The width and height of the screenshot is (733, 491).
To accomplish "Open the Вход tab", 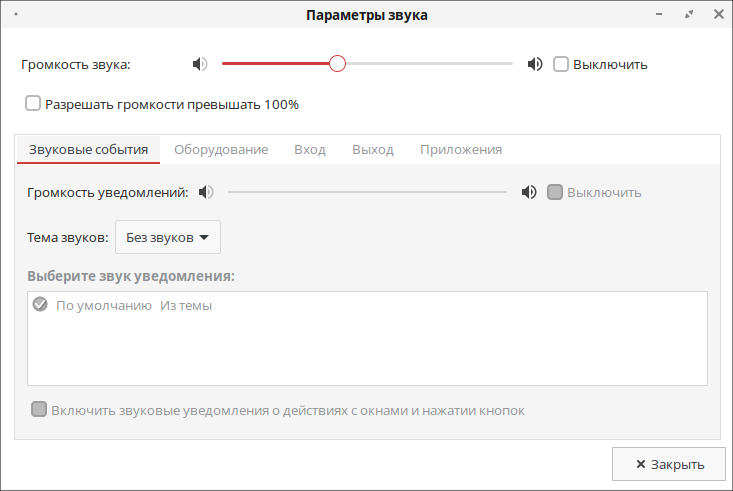I will coord(310,150).
